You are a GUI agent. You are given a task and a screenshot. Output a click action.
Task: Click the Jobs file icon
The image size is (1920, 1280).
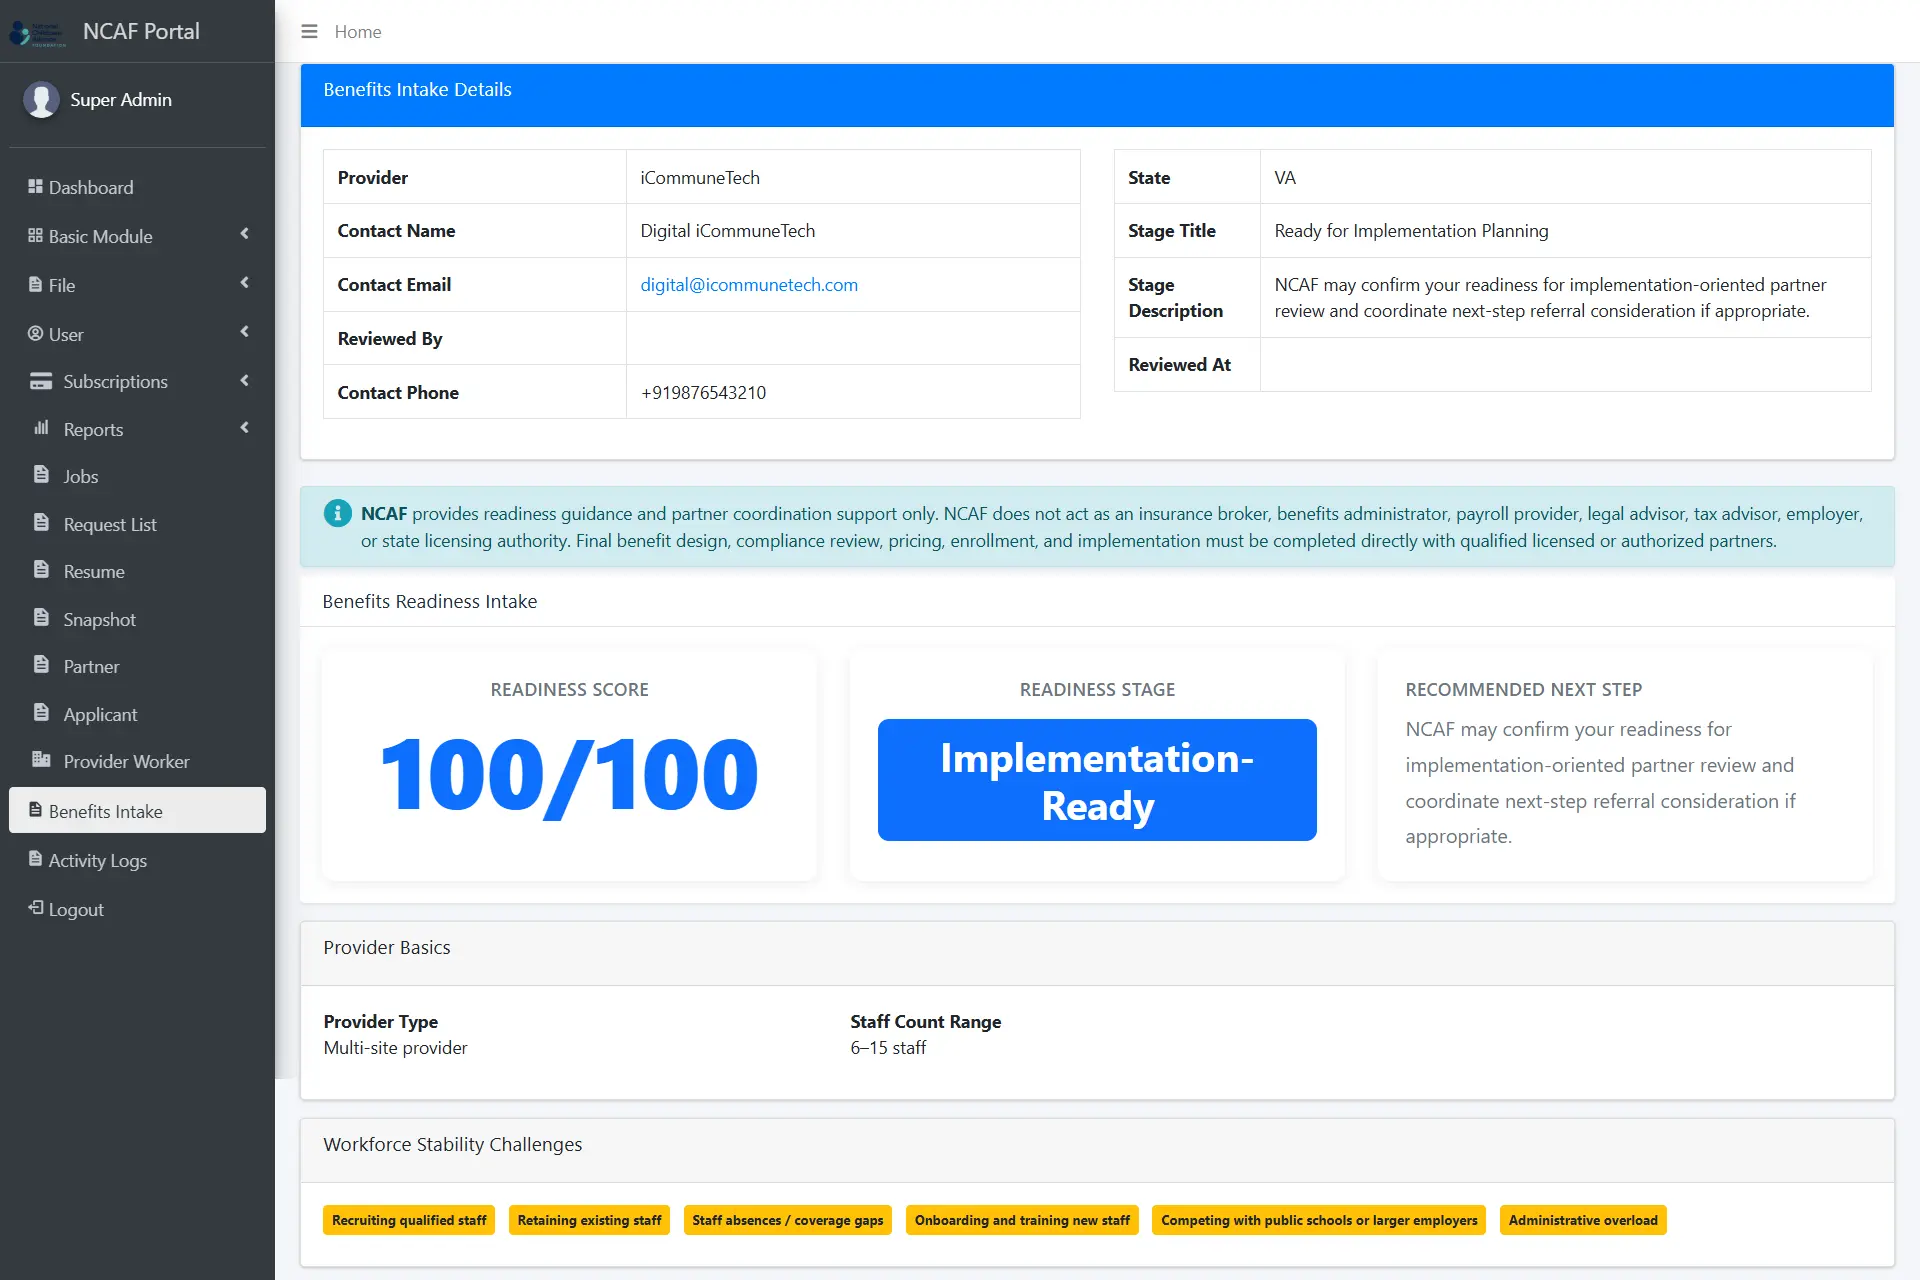coord(41,475)
